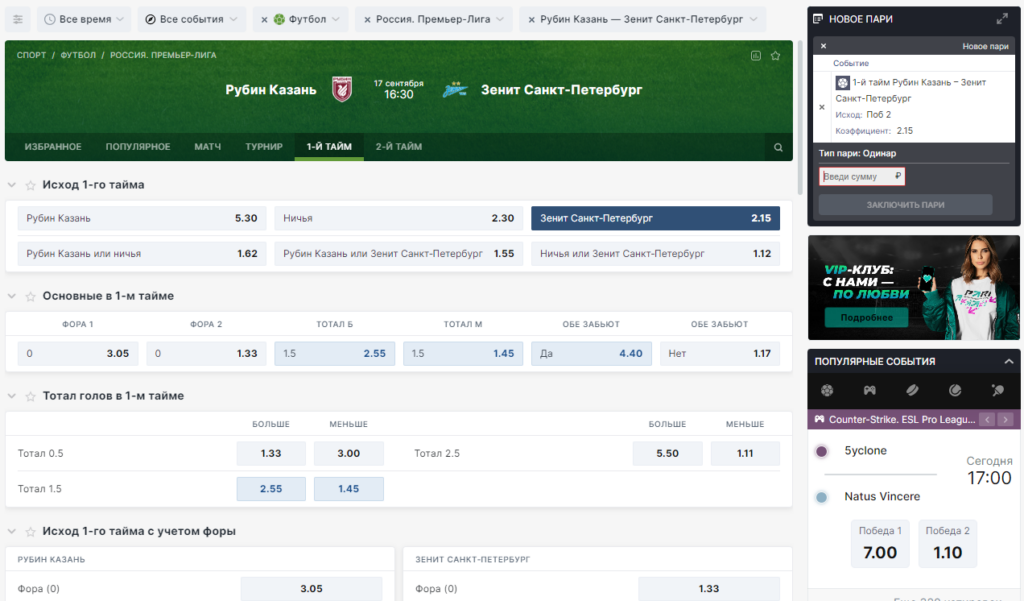Open the 'Все время' time filter

pos(84,20)
